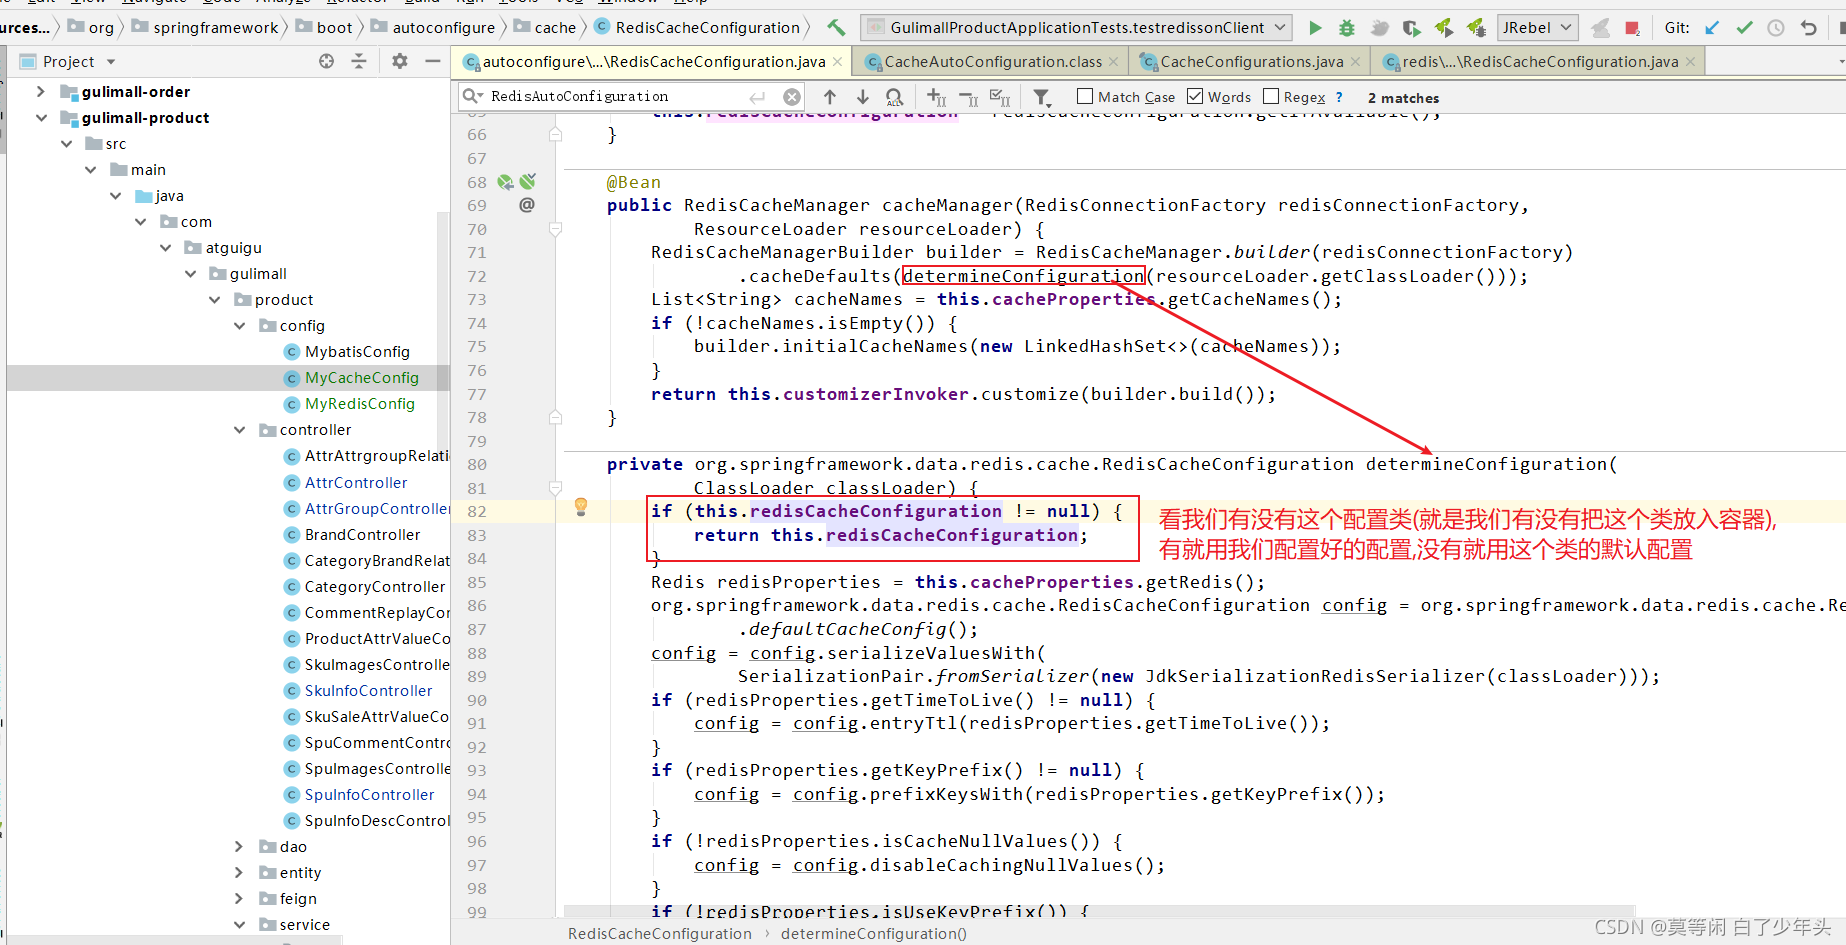1846x945 pixels.
Task: Run the selected configuration with green play
Action: point(1315,28)
